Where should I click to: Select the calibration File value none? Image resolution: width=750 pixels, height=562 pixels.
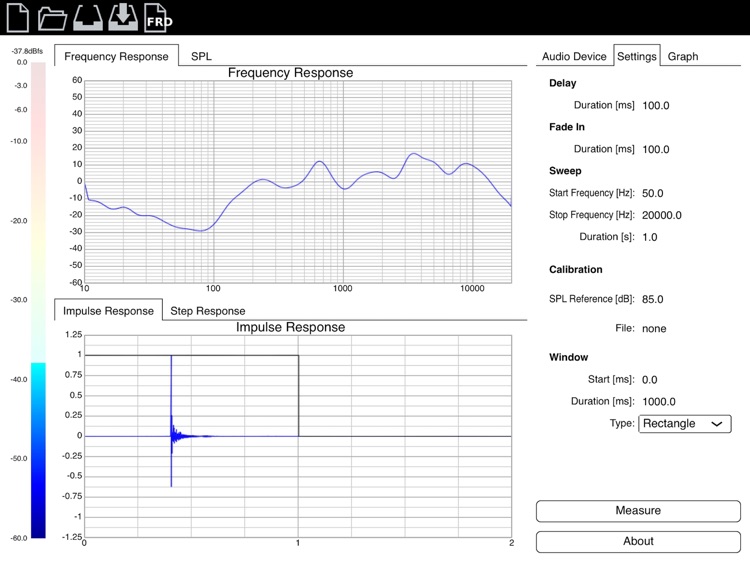pos(654,329)
